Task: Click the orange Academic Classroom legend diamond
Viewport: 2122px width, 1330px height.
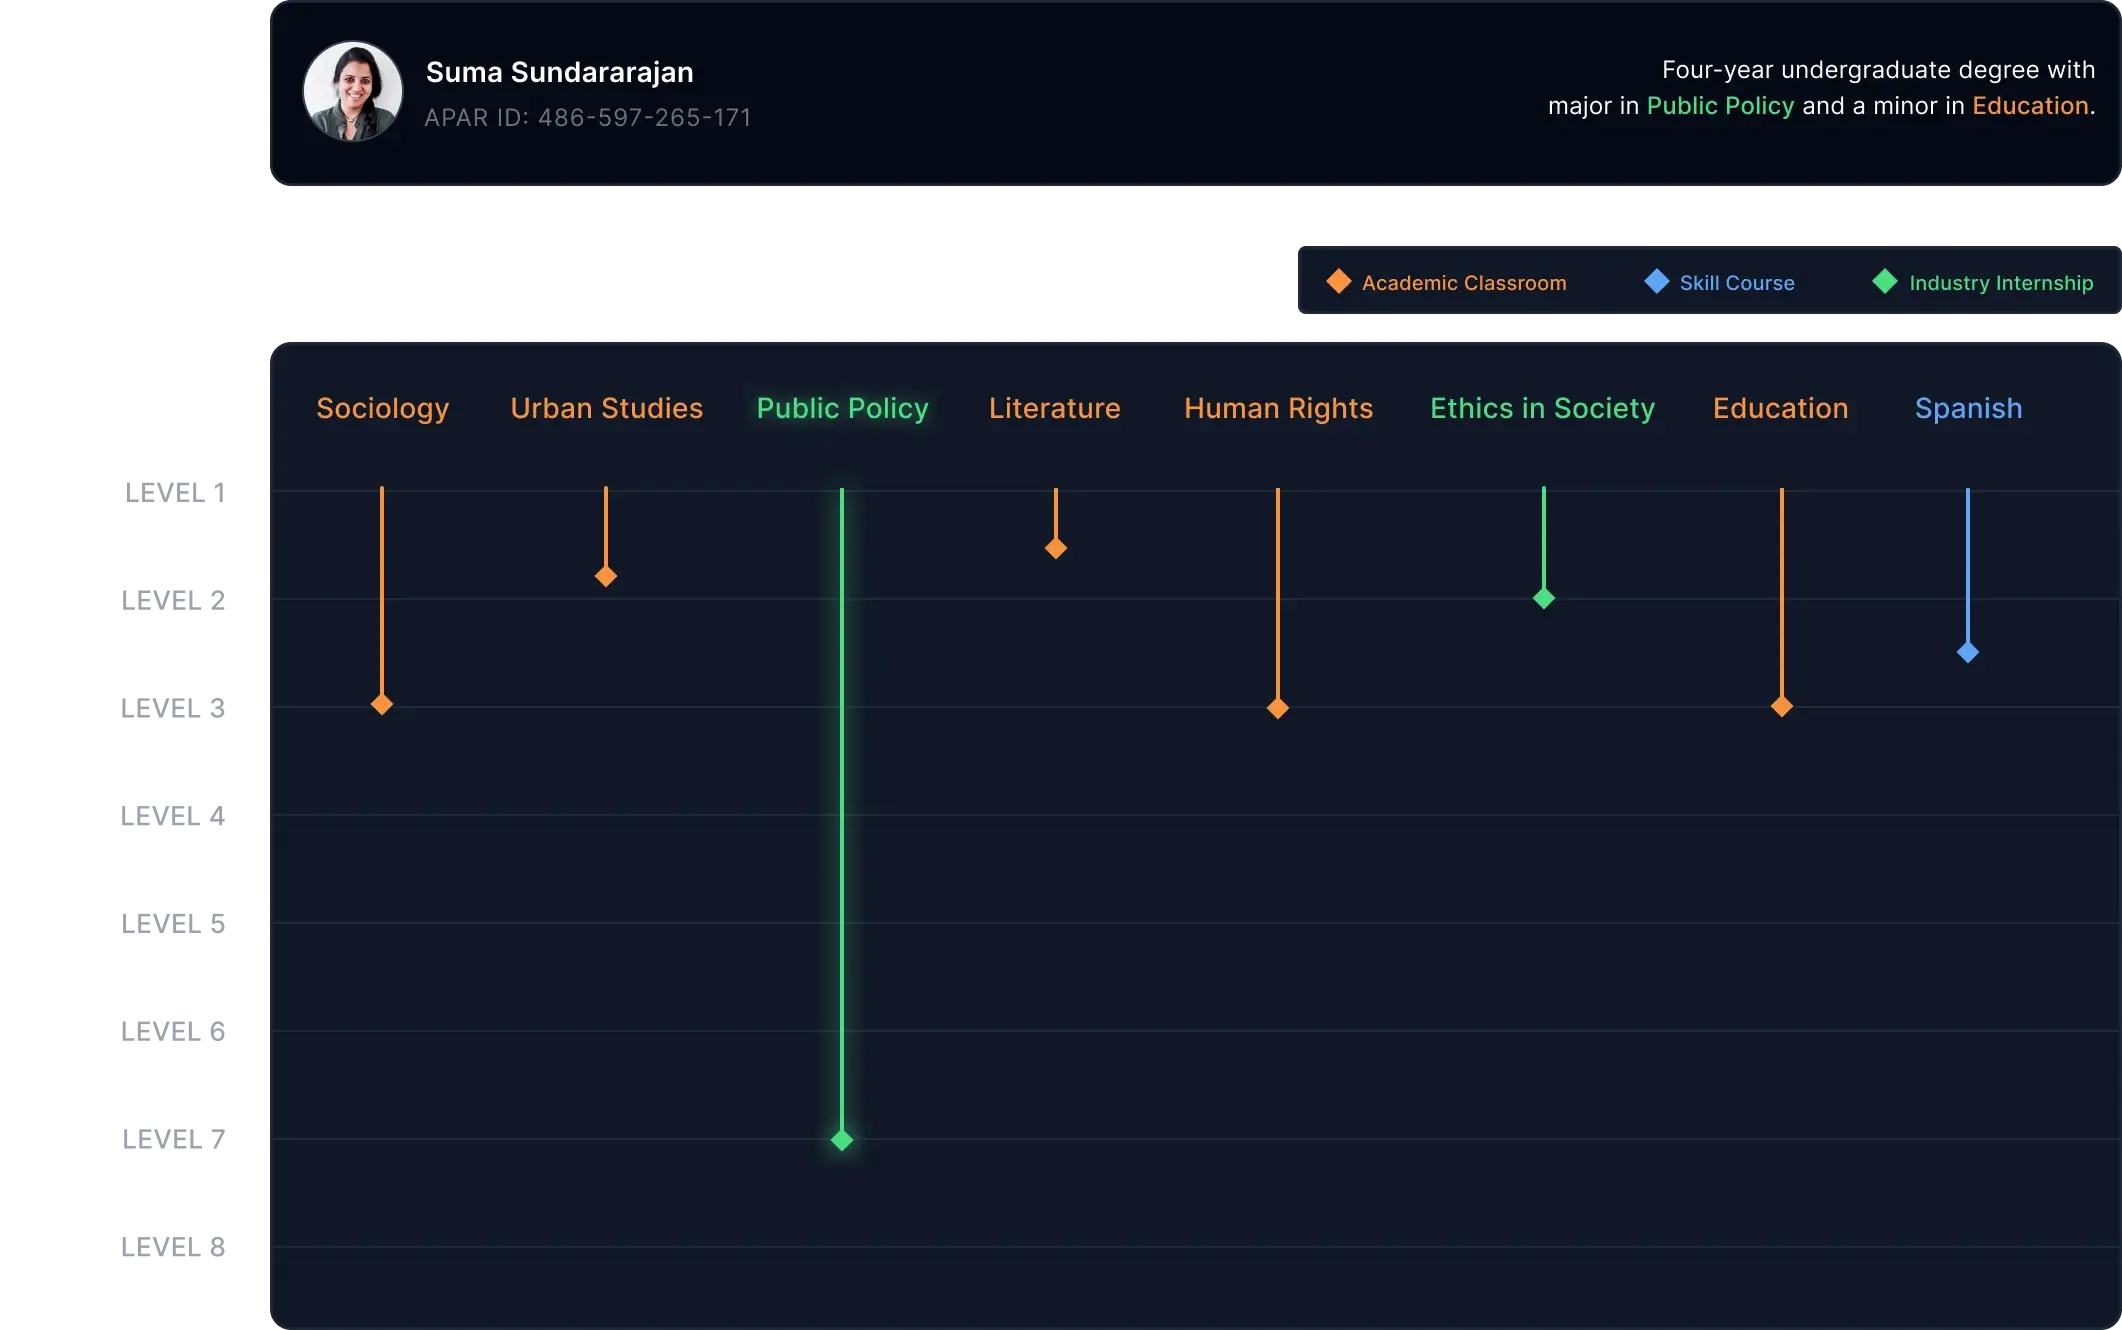Action: 1338,282
